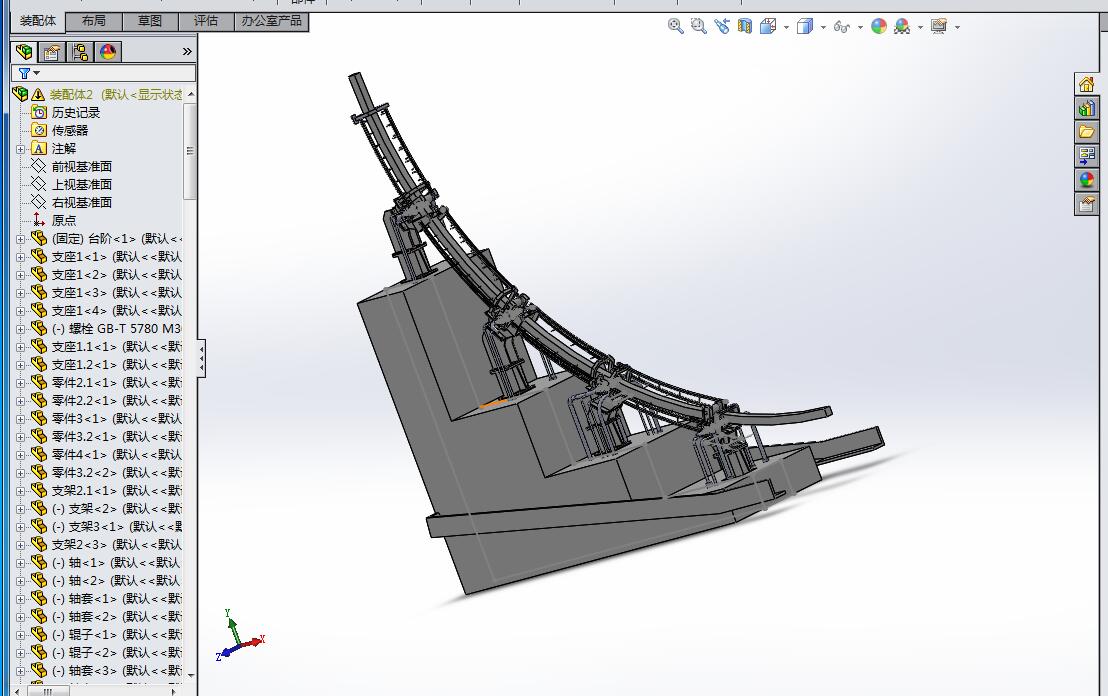Open the View Settings dropdown arrow

[957, 28]
